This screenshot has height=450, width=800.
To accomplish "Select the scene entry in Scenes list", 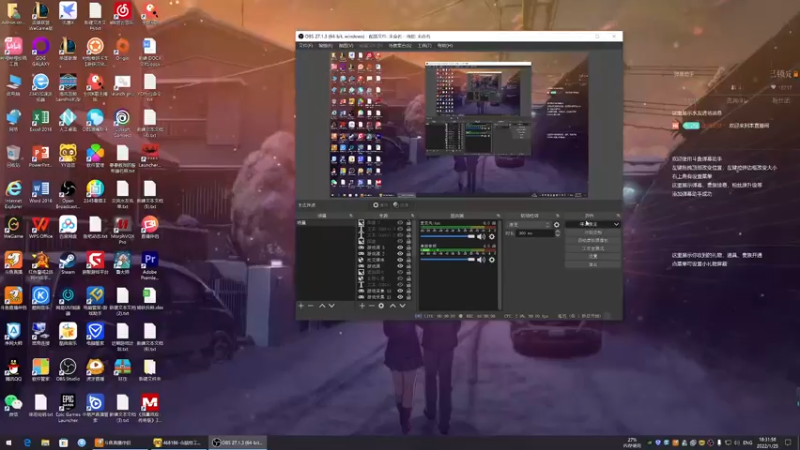I will pyautogui.click(x=326, y=223).
